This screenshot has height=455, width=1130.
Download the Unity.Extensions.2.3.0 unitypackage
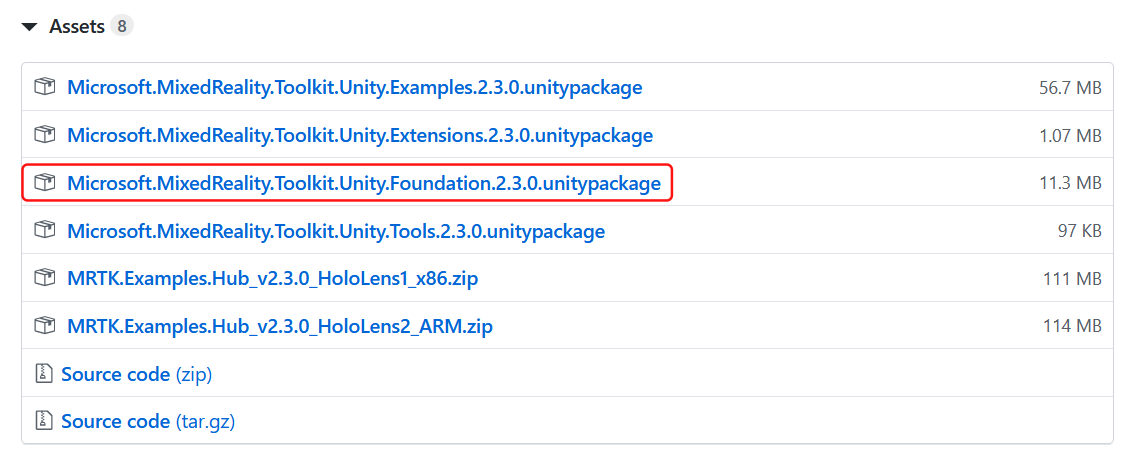point(360,135)
